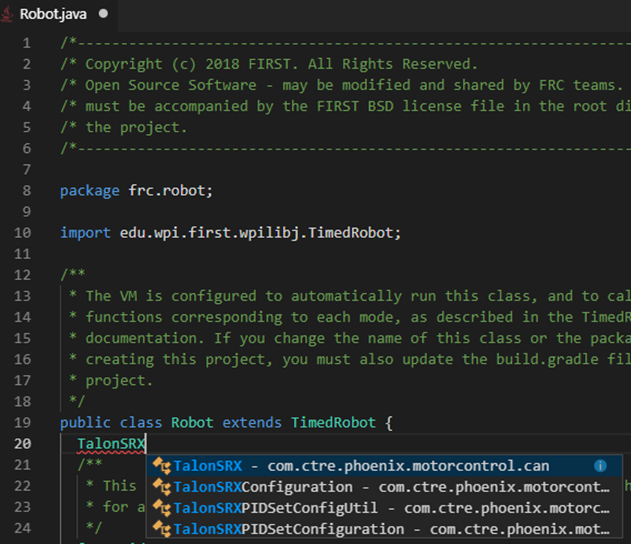Click the 'import' keyword on line 10
Viewport: 631px width, 544px height.
(85, 233)
